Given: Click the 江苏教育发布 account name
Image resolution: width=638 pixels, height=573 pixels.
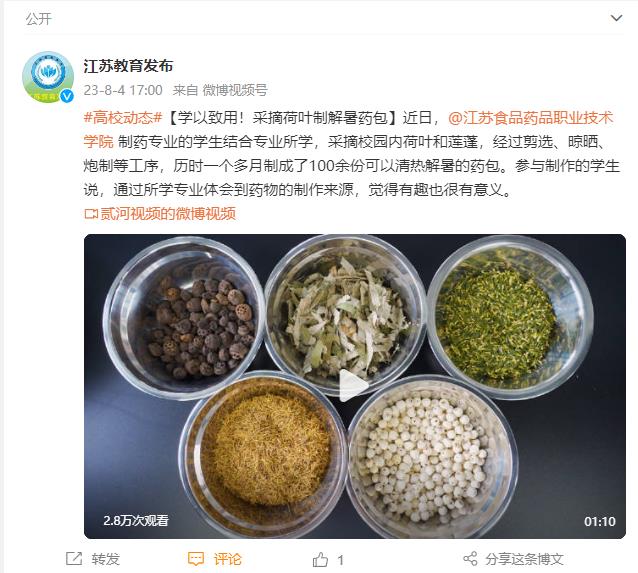Looking at the screenshot, I should (x=128, y=66).
